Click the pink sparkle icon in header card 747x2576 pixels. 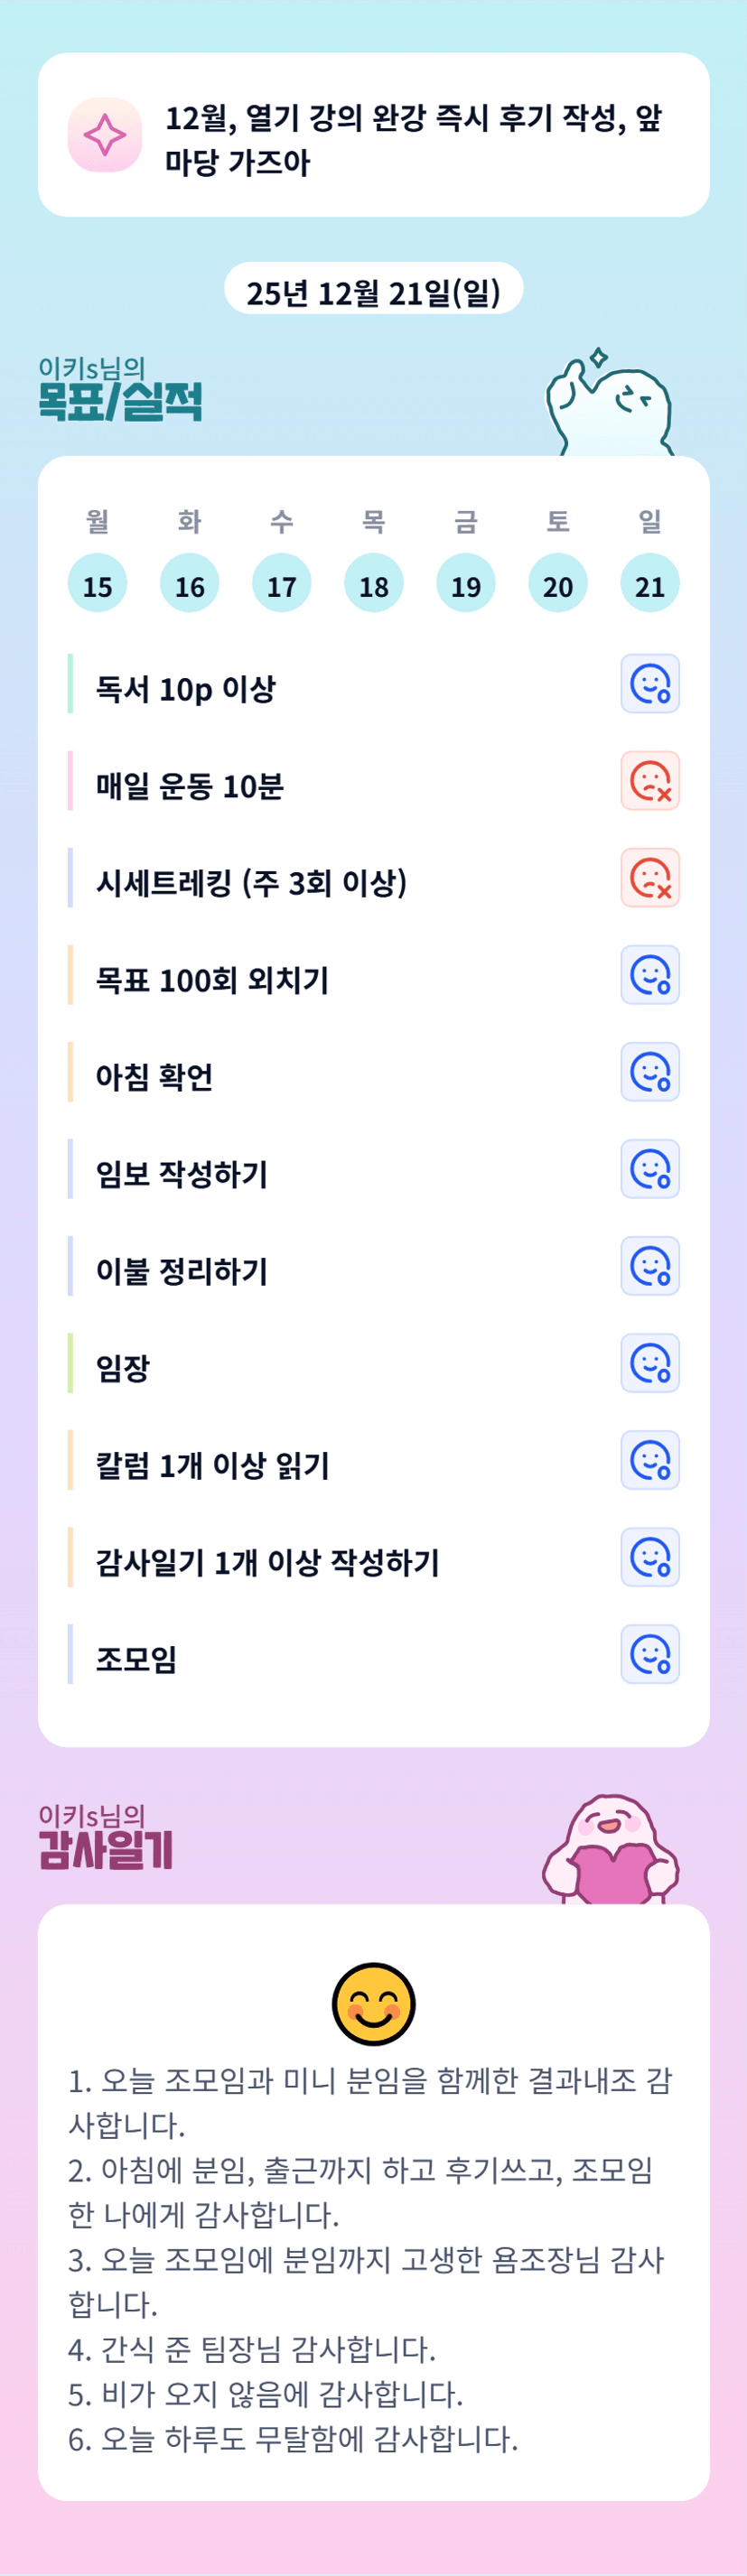coord(105,135)
